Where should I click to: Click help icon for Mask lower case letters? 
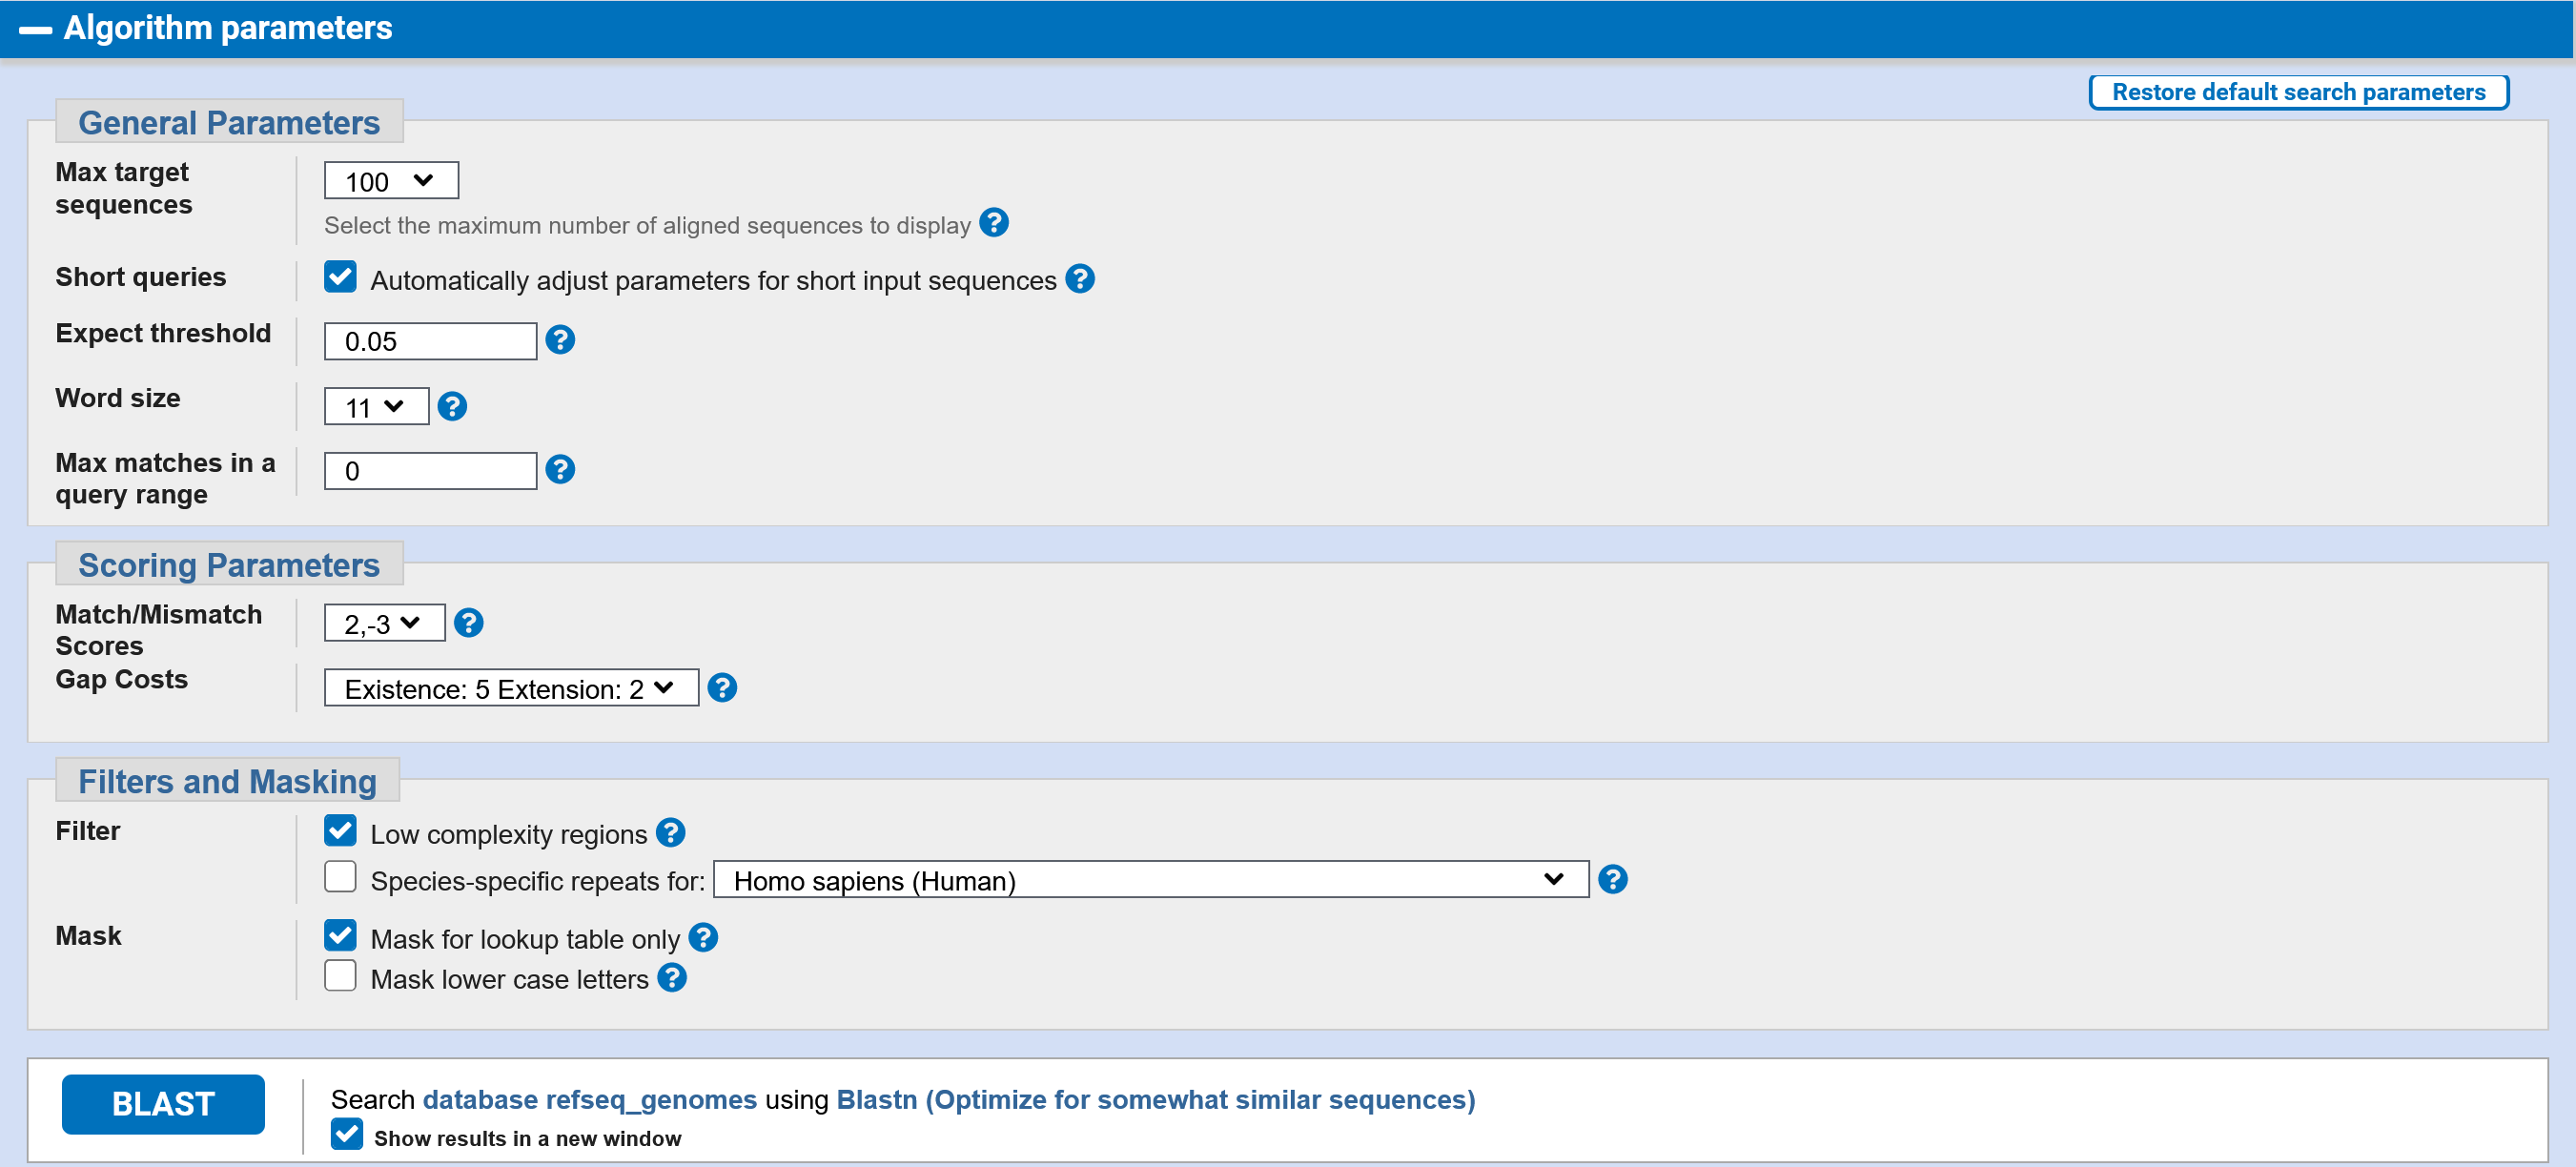click(x=672, y=978)
